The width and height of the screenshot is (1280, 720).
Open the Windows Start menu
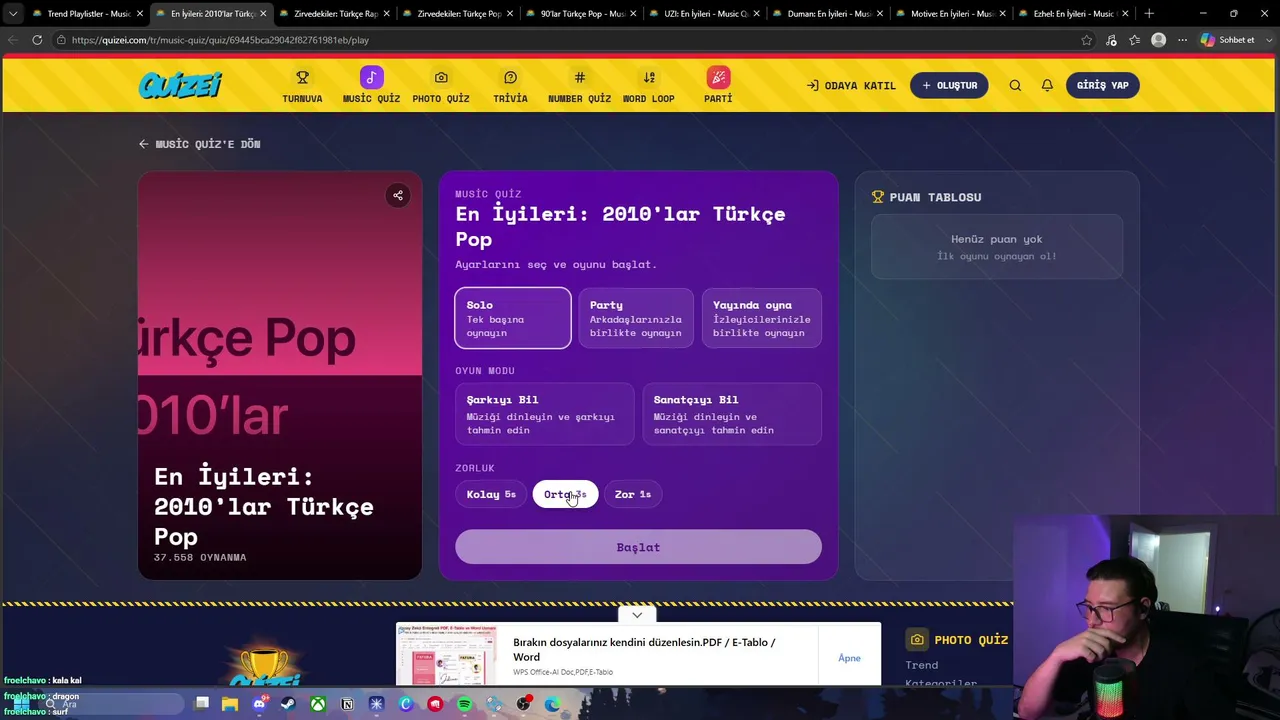pos(20,704)
